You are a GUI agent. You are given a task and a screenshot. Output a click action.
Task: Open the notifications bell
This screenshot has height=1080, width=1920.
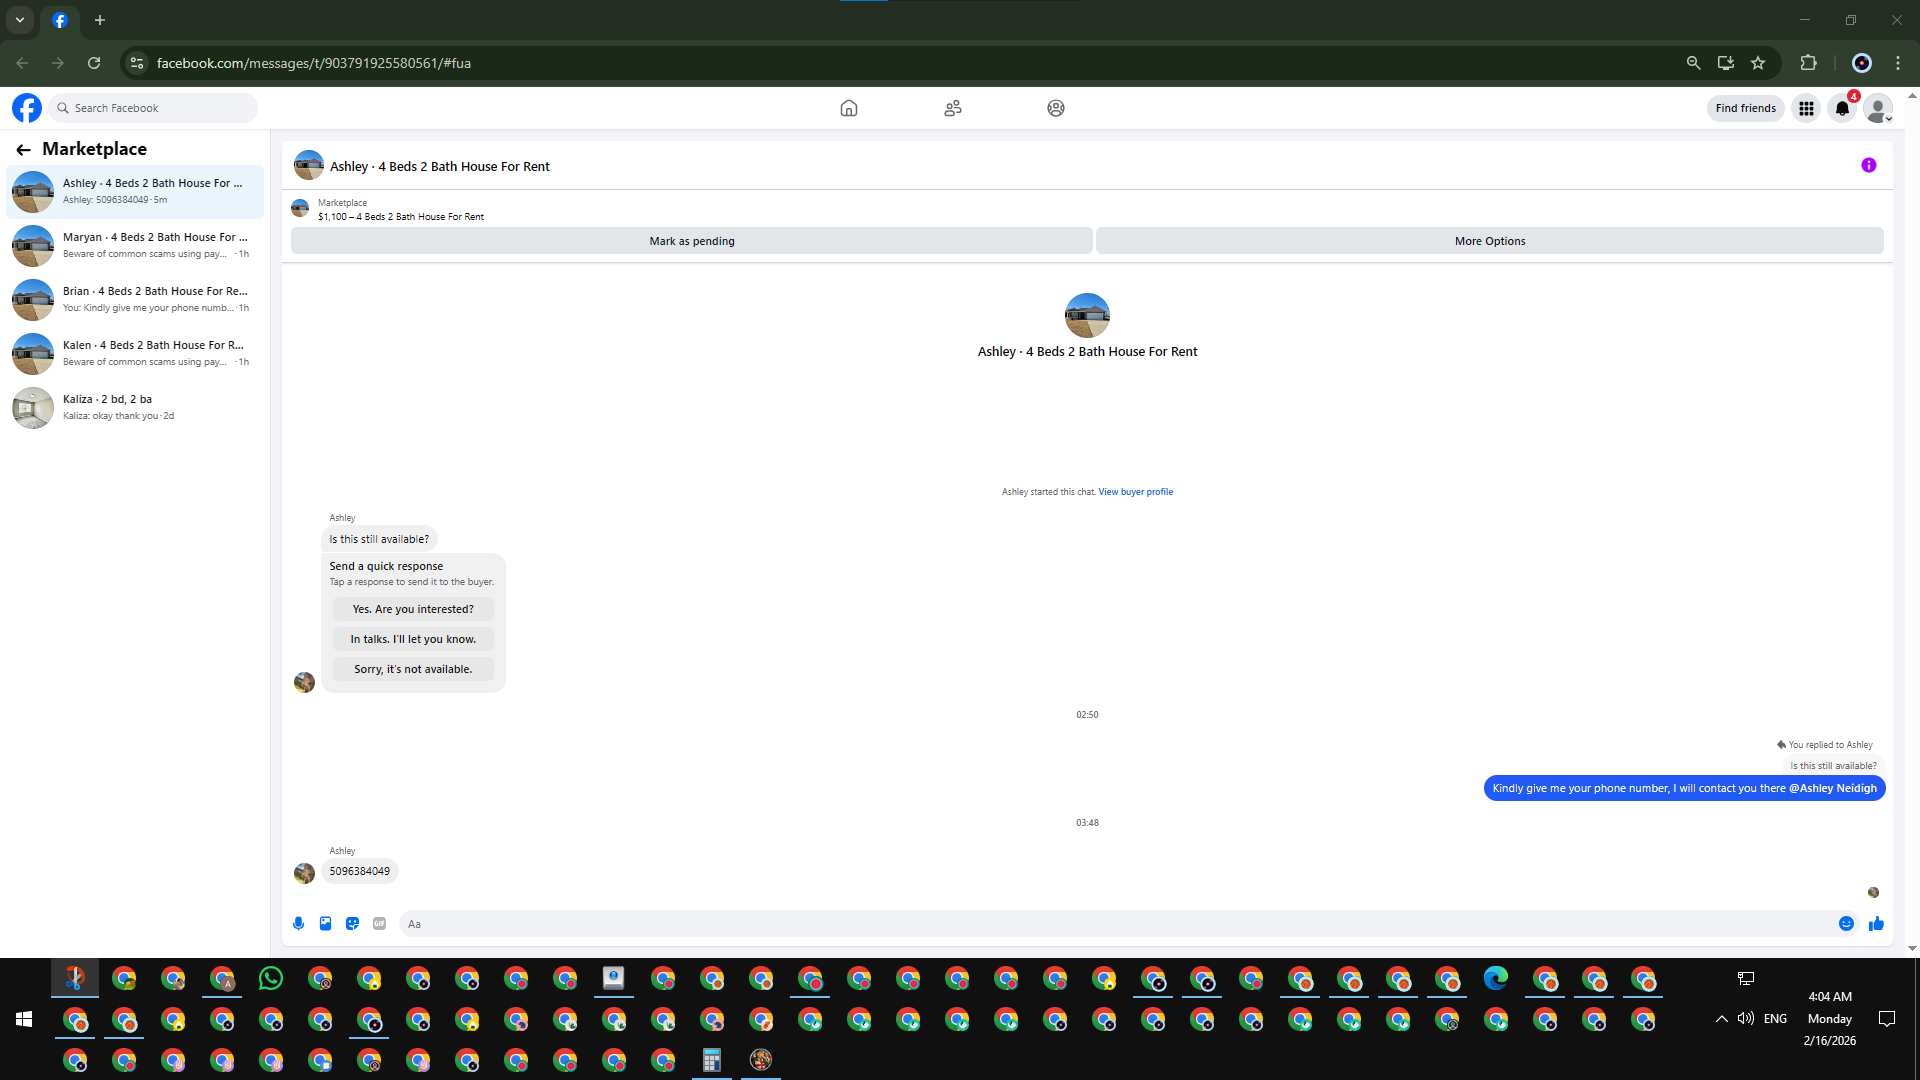(1842, 108)
